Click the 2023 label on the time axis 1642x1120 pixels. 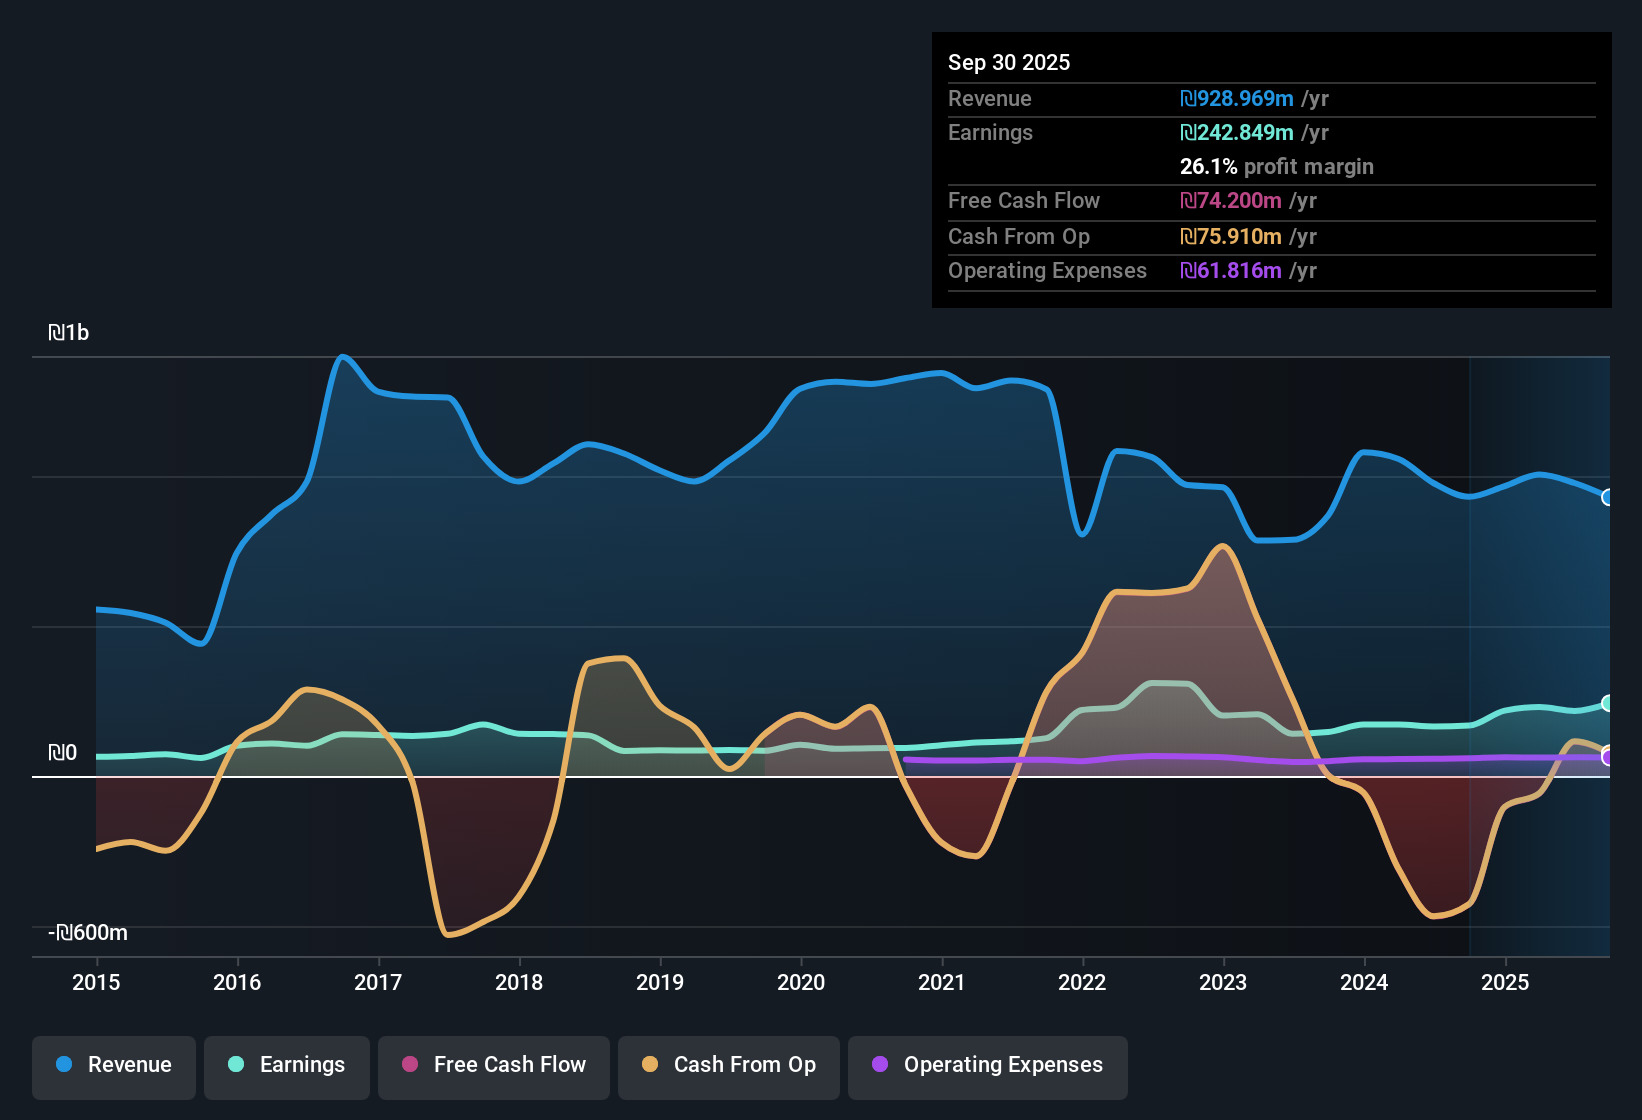(x=1223, y=983)
